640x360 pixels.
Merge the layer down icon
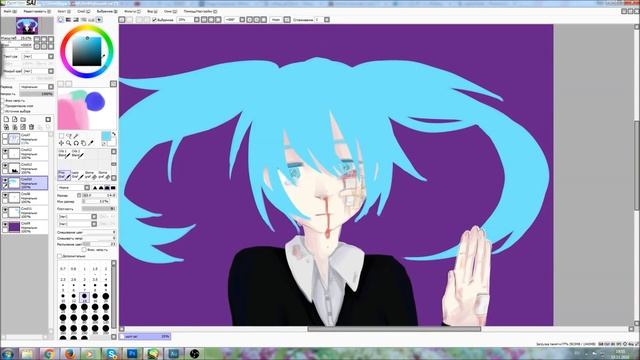pos(15,127)
